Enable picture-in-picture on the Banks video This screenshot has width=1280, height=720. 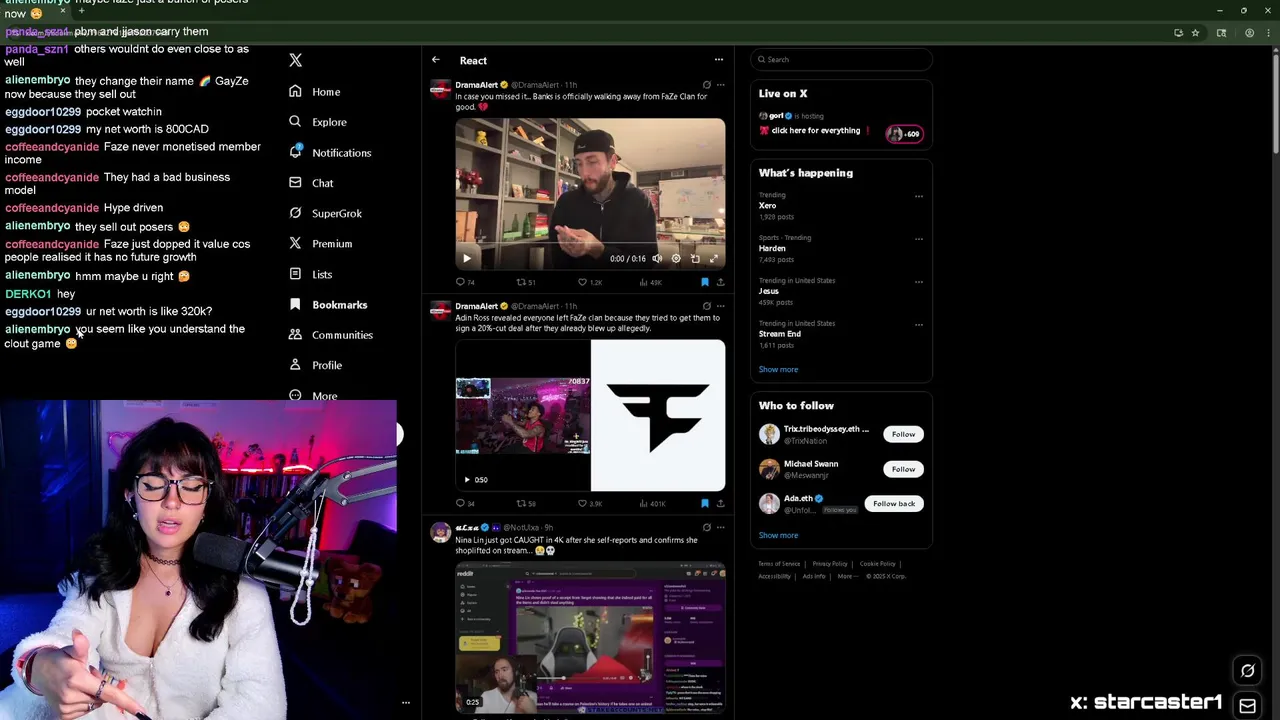point(695,258)
